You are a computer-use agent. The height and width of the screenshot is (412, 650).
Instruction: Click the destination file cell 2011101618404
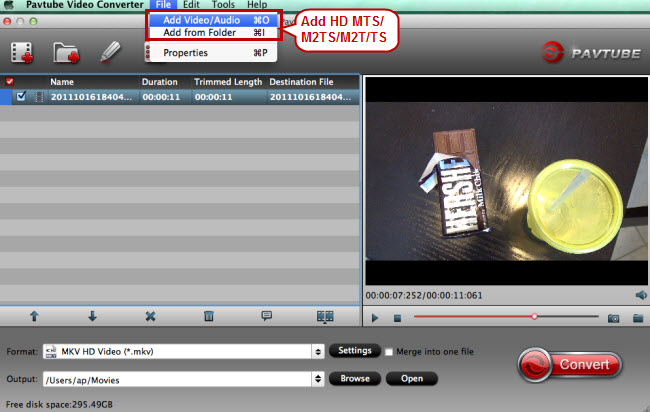310,97
